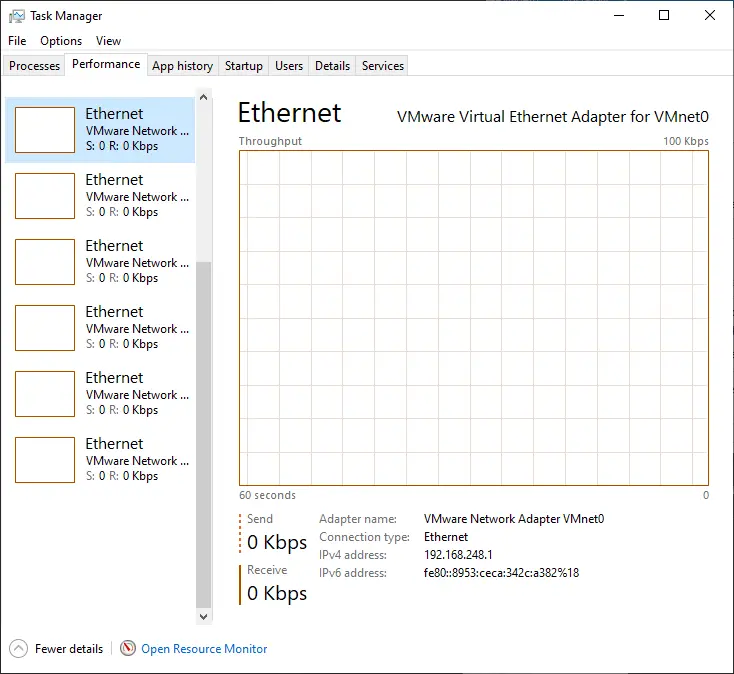Screen dimensions: 734x674
Task: Click Fewer details to collapse view
Action: pos(69,649)
